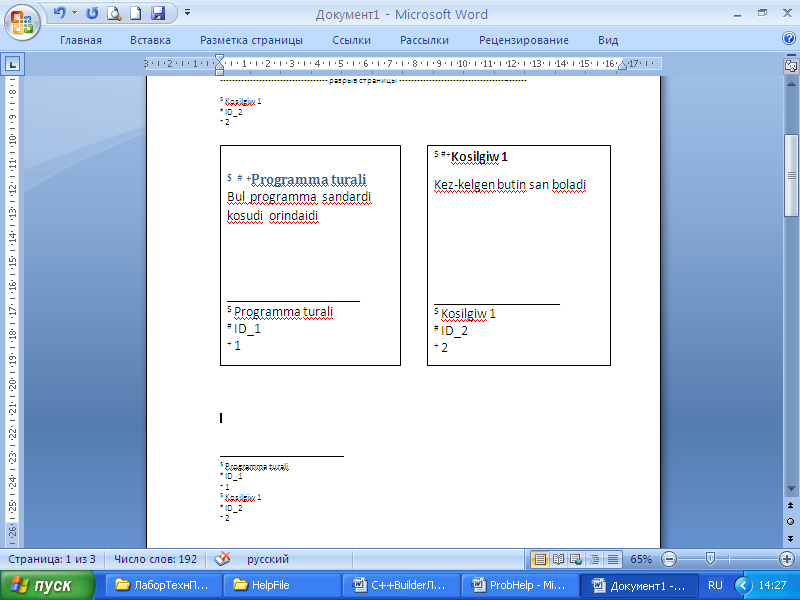800x600 pixels.
Task: Click the heading Kosilgiw 1 in right box
Action: pyautogui.click(x=479, y=157)
